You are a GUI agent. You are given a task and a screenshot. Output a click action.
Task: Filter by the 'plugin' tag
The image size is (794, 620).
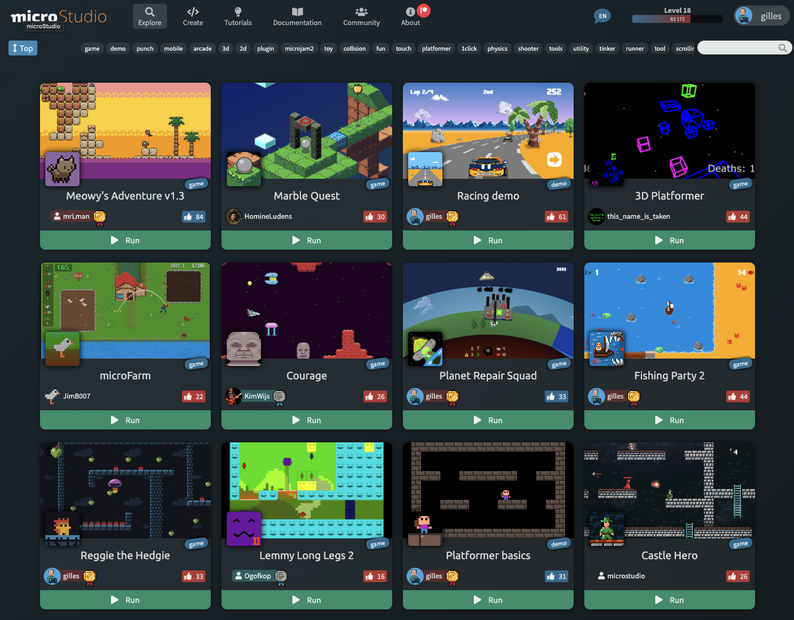pos(265,49)
